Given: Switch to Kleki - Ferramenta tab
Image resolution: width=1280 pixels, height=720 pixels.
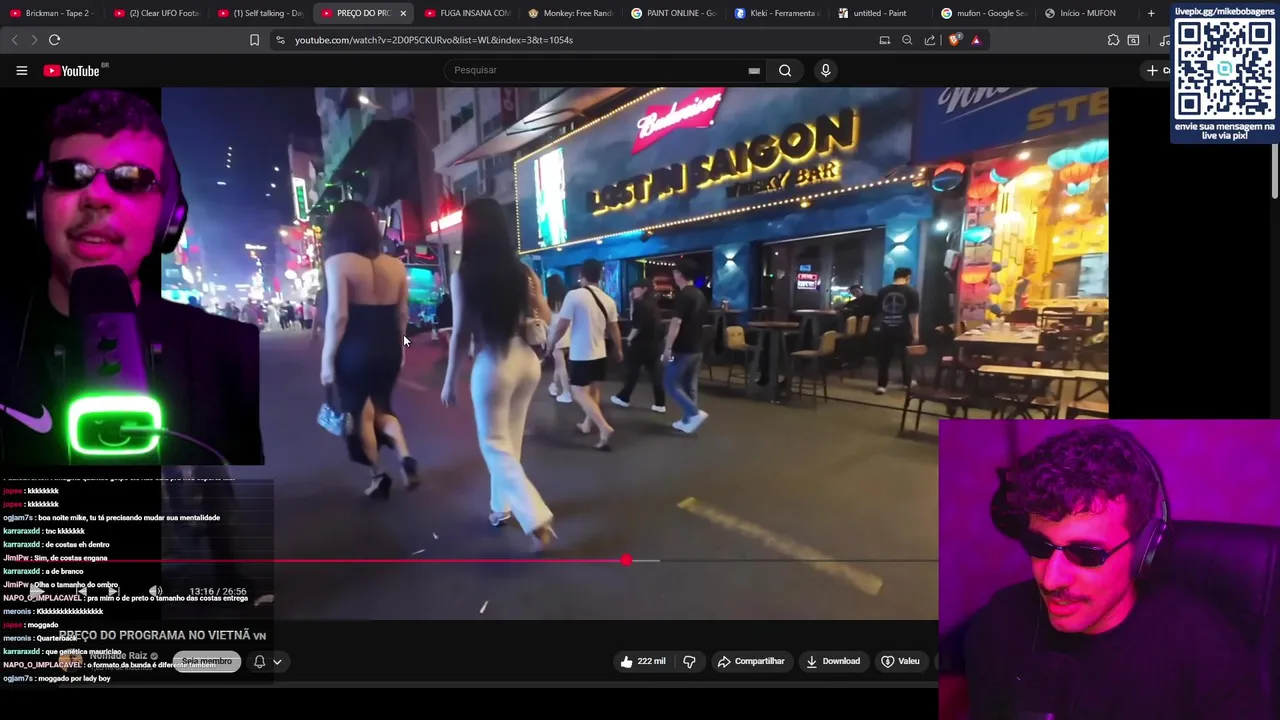Looking at the screenshot, I should tap(777, 13).
